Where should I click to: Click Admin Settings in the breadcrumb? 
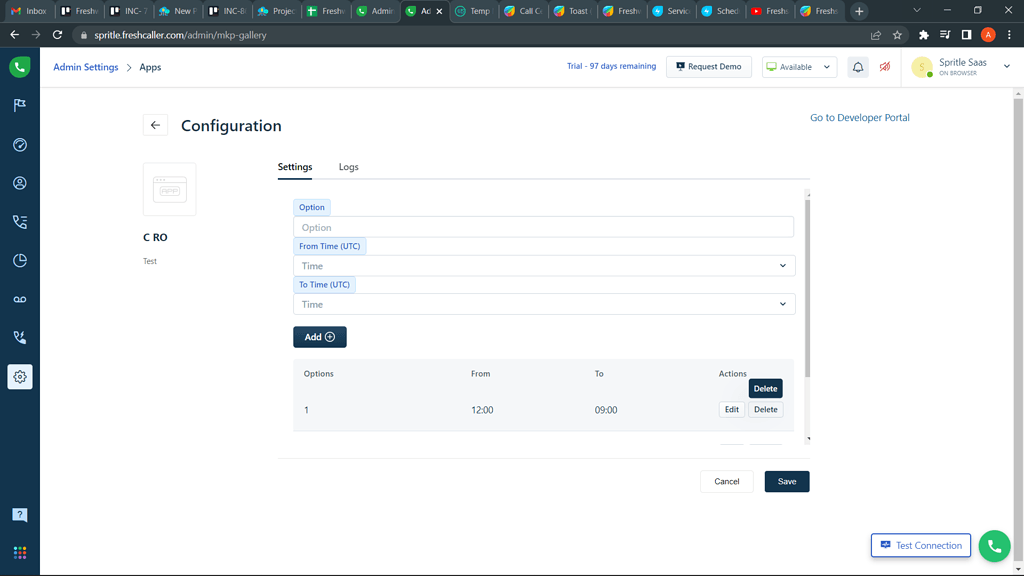[x=85, y=67]
